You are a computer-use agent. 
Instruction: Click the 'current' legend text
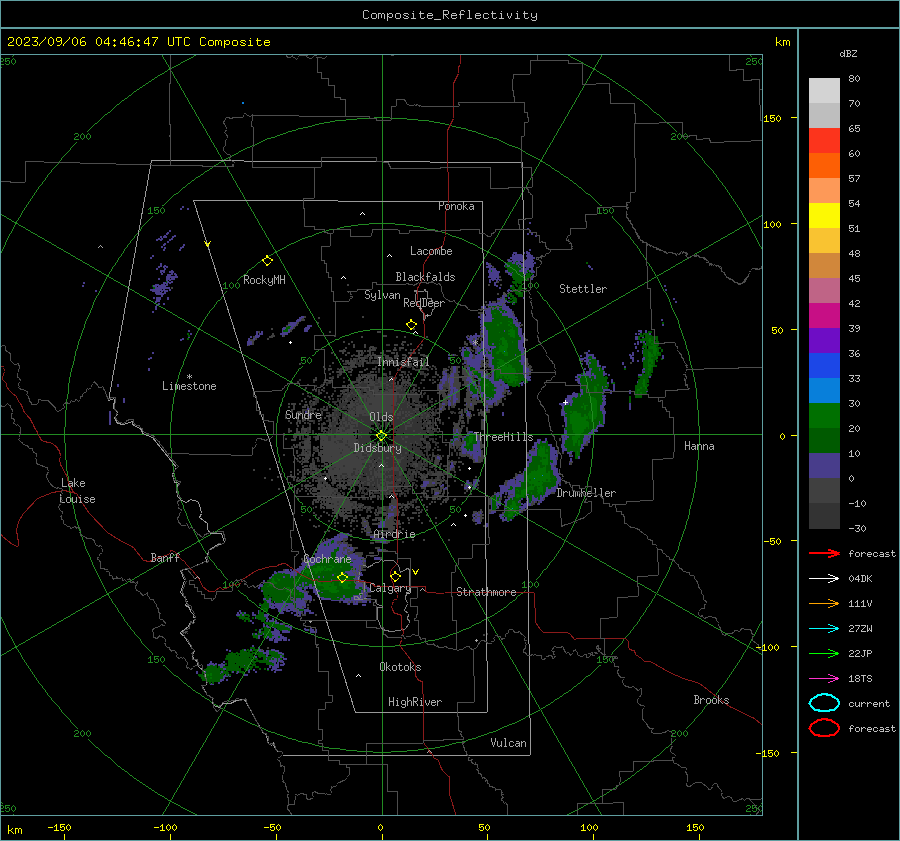(x=868, y=703)
